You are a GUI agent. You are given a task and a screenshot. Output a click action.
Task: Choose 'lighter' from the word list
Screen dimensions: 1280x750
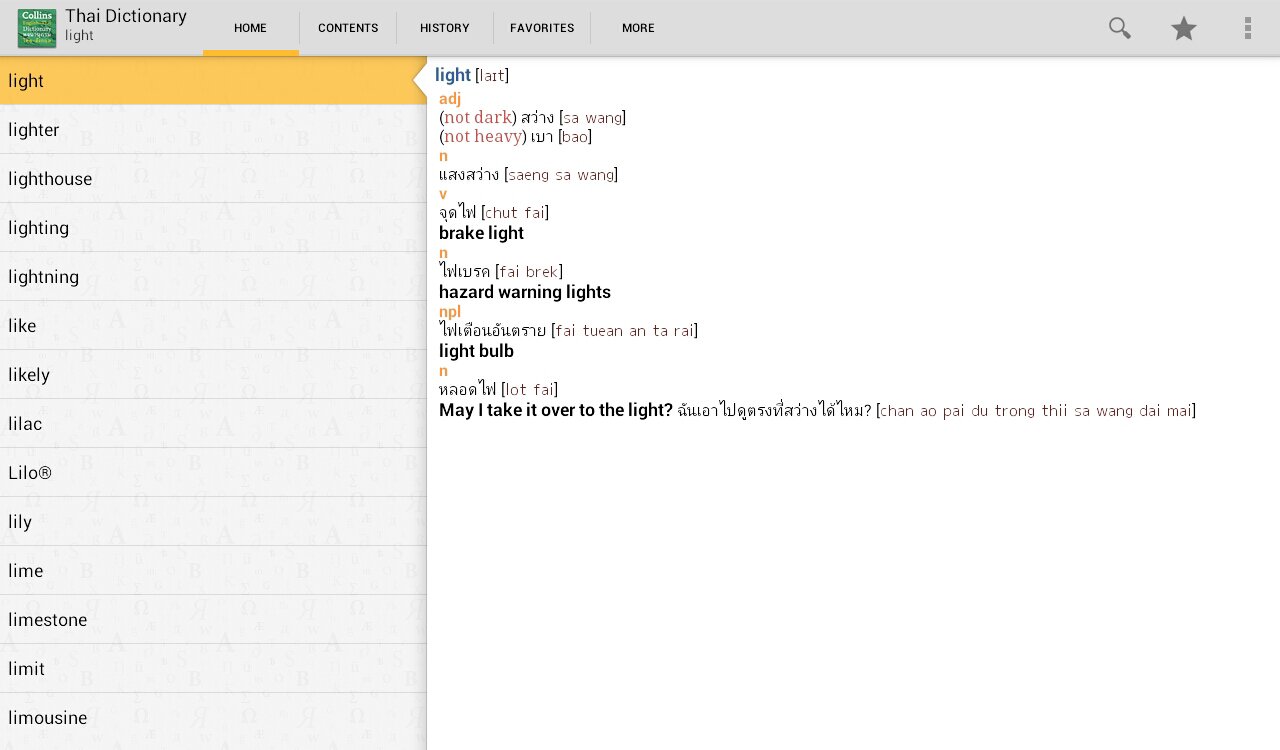[x=200, y=130]
